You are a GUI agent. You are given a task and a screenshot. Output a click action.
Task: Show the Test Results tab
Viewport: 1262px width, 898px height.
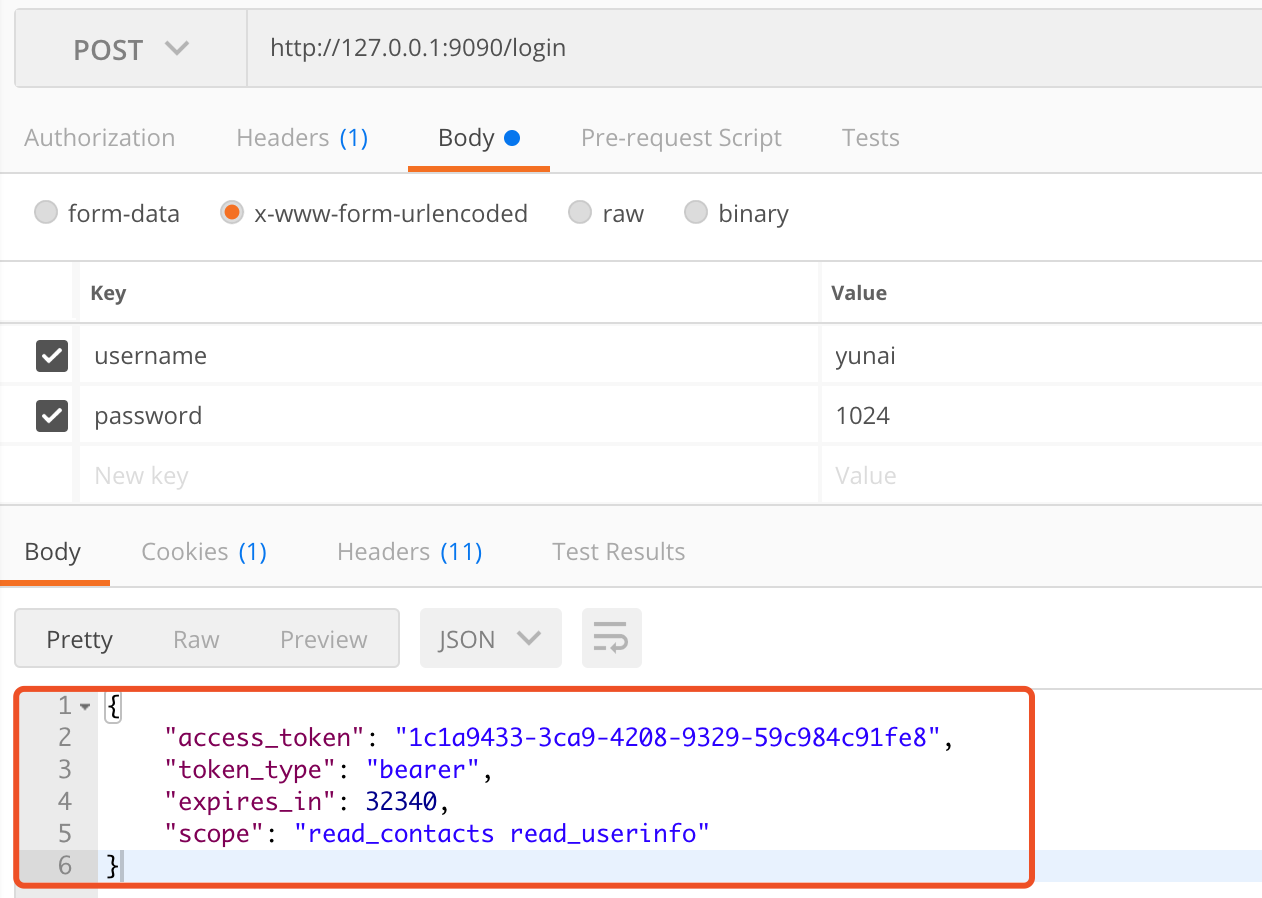point(618,552)
